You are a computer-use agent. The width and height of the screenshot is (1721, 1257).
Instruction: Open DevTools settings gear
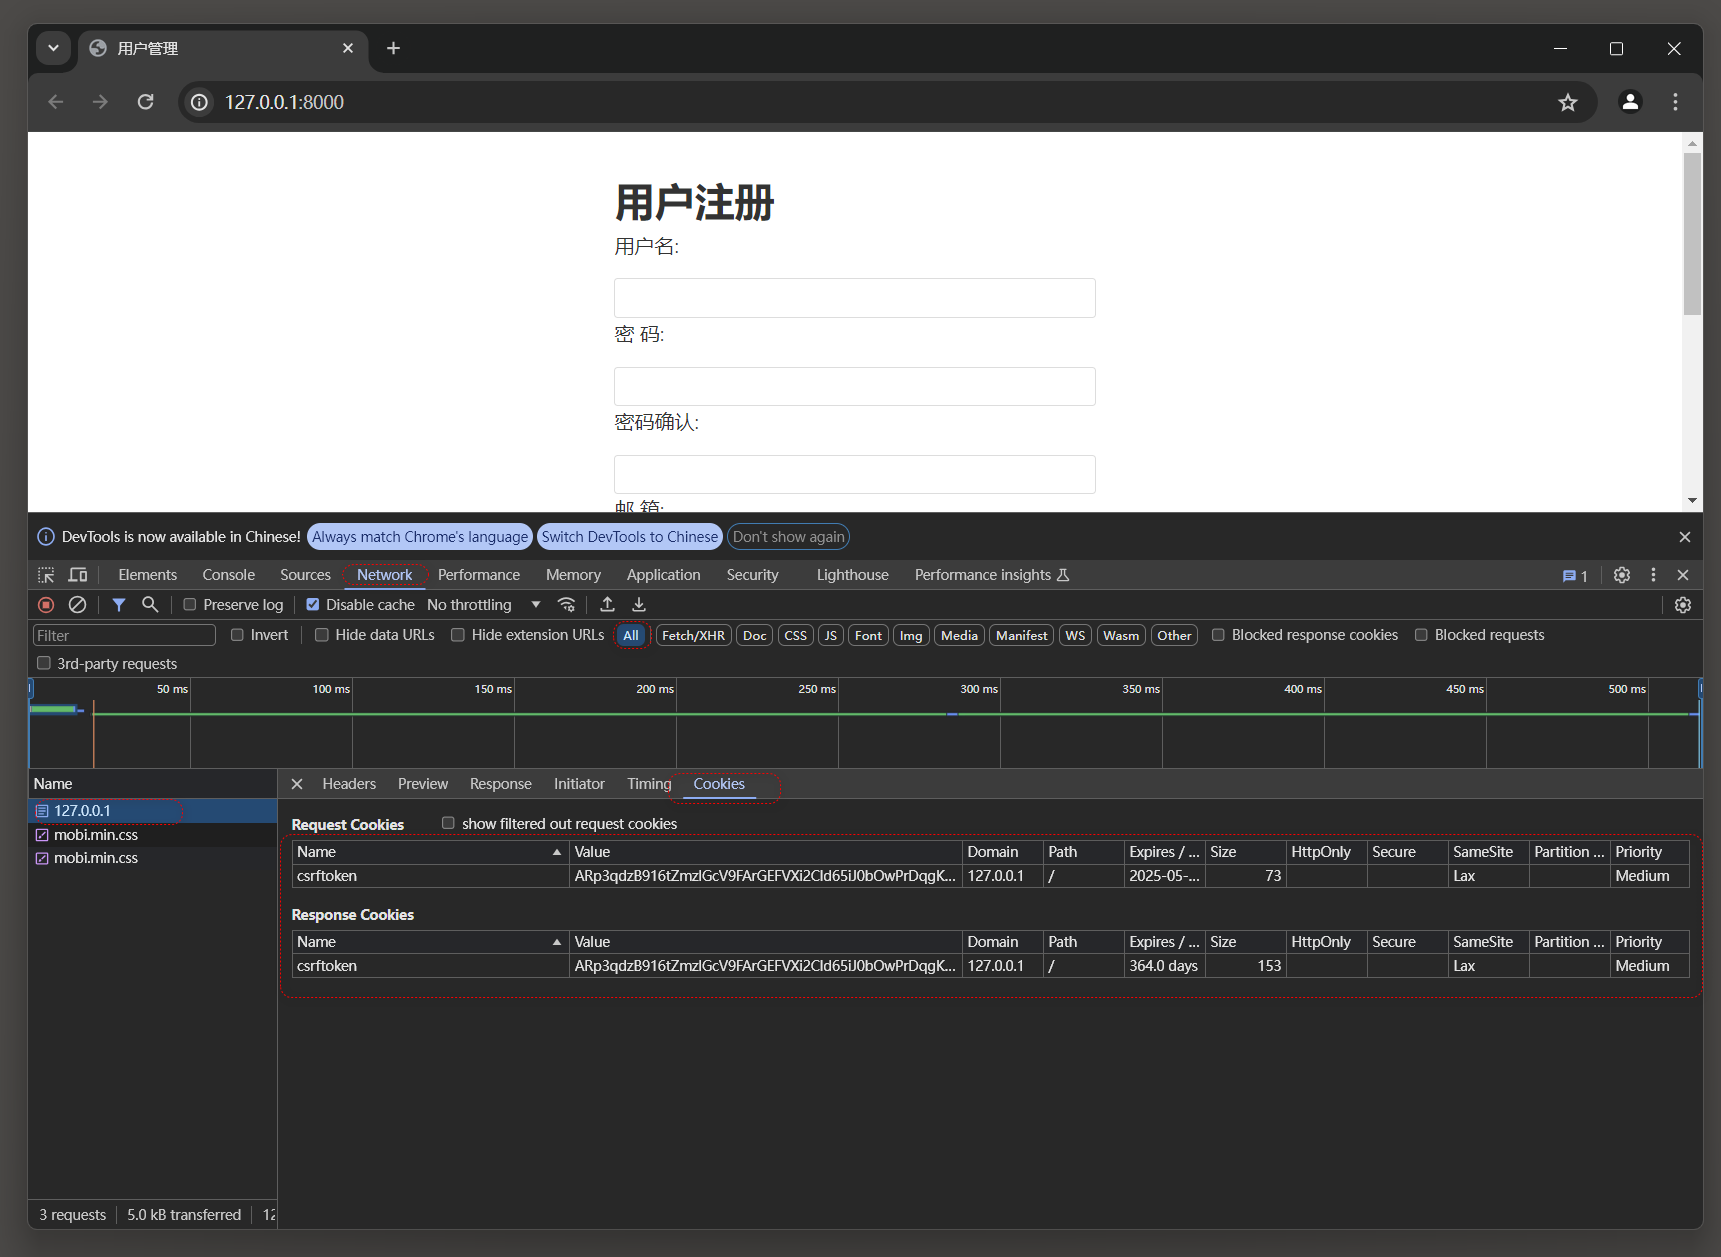click(x=1622, y=575)
